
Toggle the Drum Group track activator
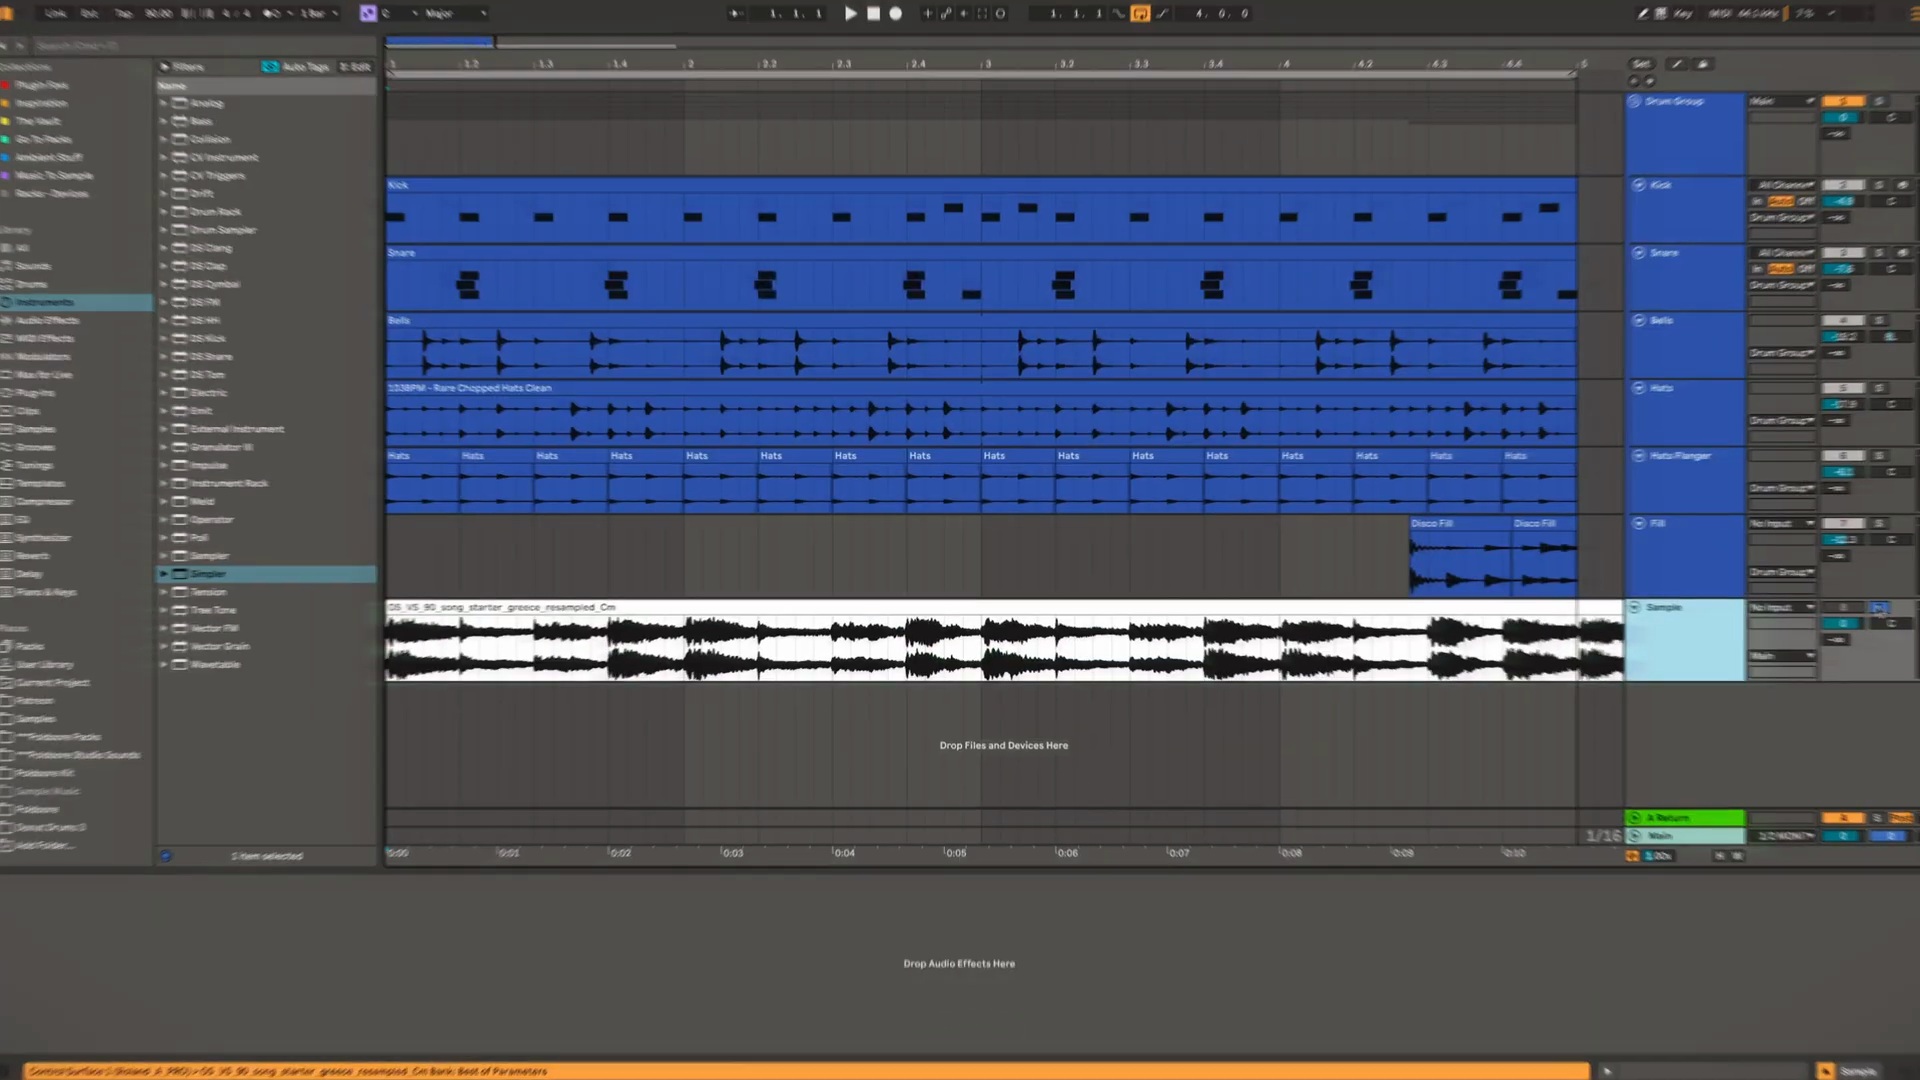1842,102
